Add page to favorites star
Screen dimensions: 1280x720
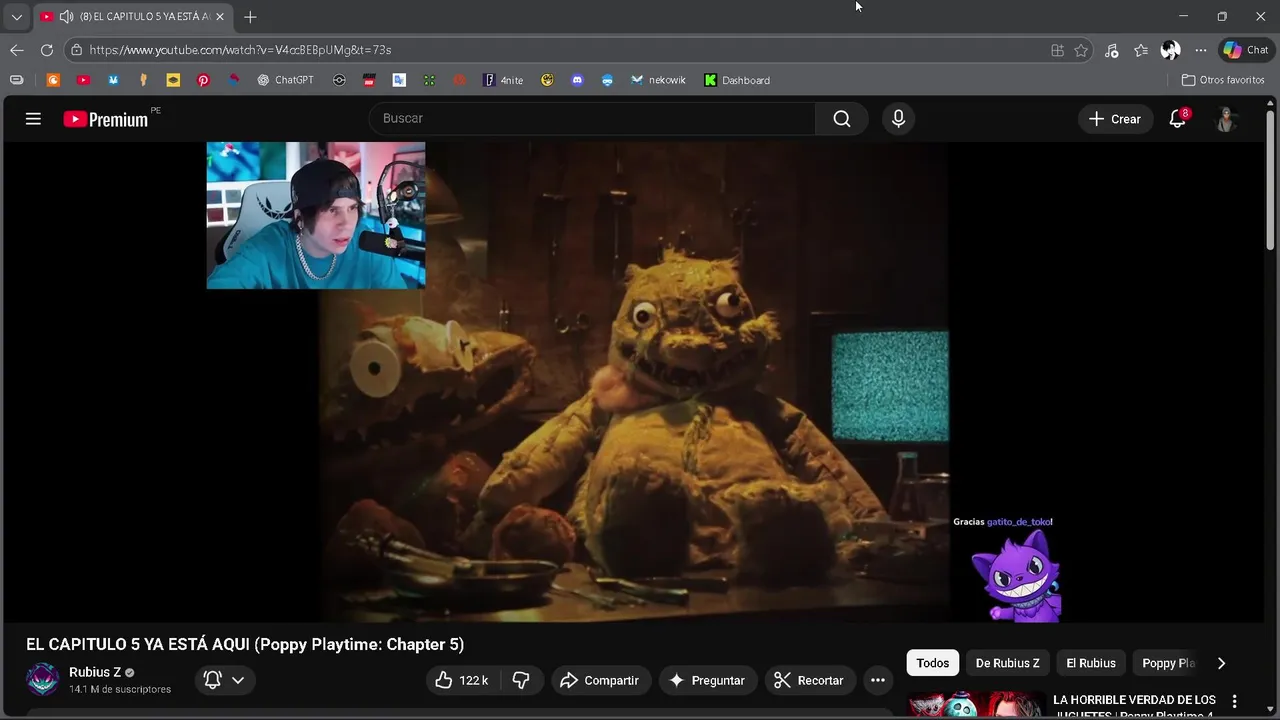tap(1081, 50)
